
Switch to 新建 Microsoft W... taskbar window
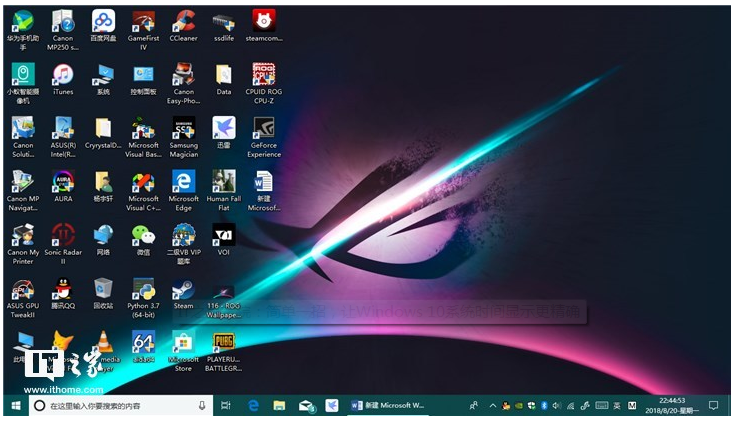click(389, 406)
